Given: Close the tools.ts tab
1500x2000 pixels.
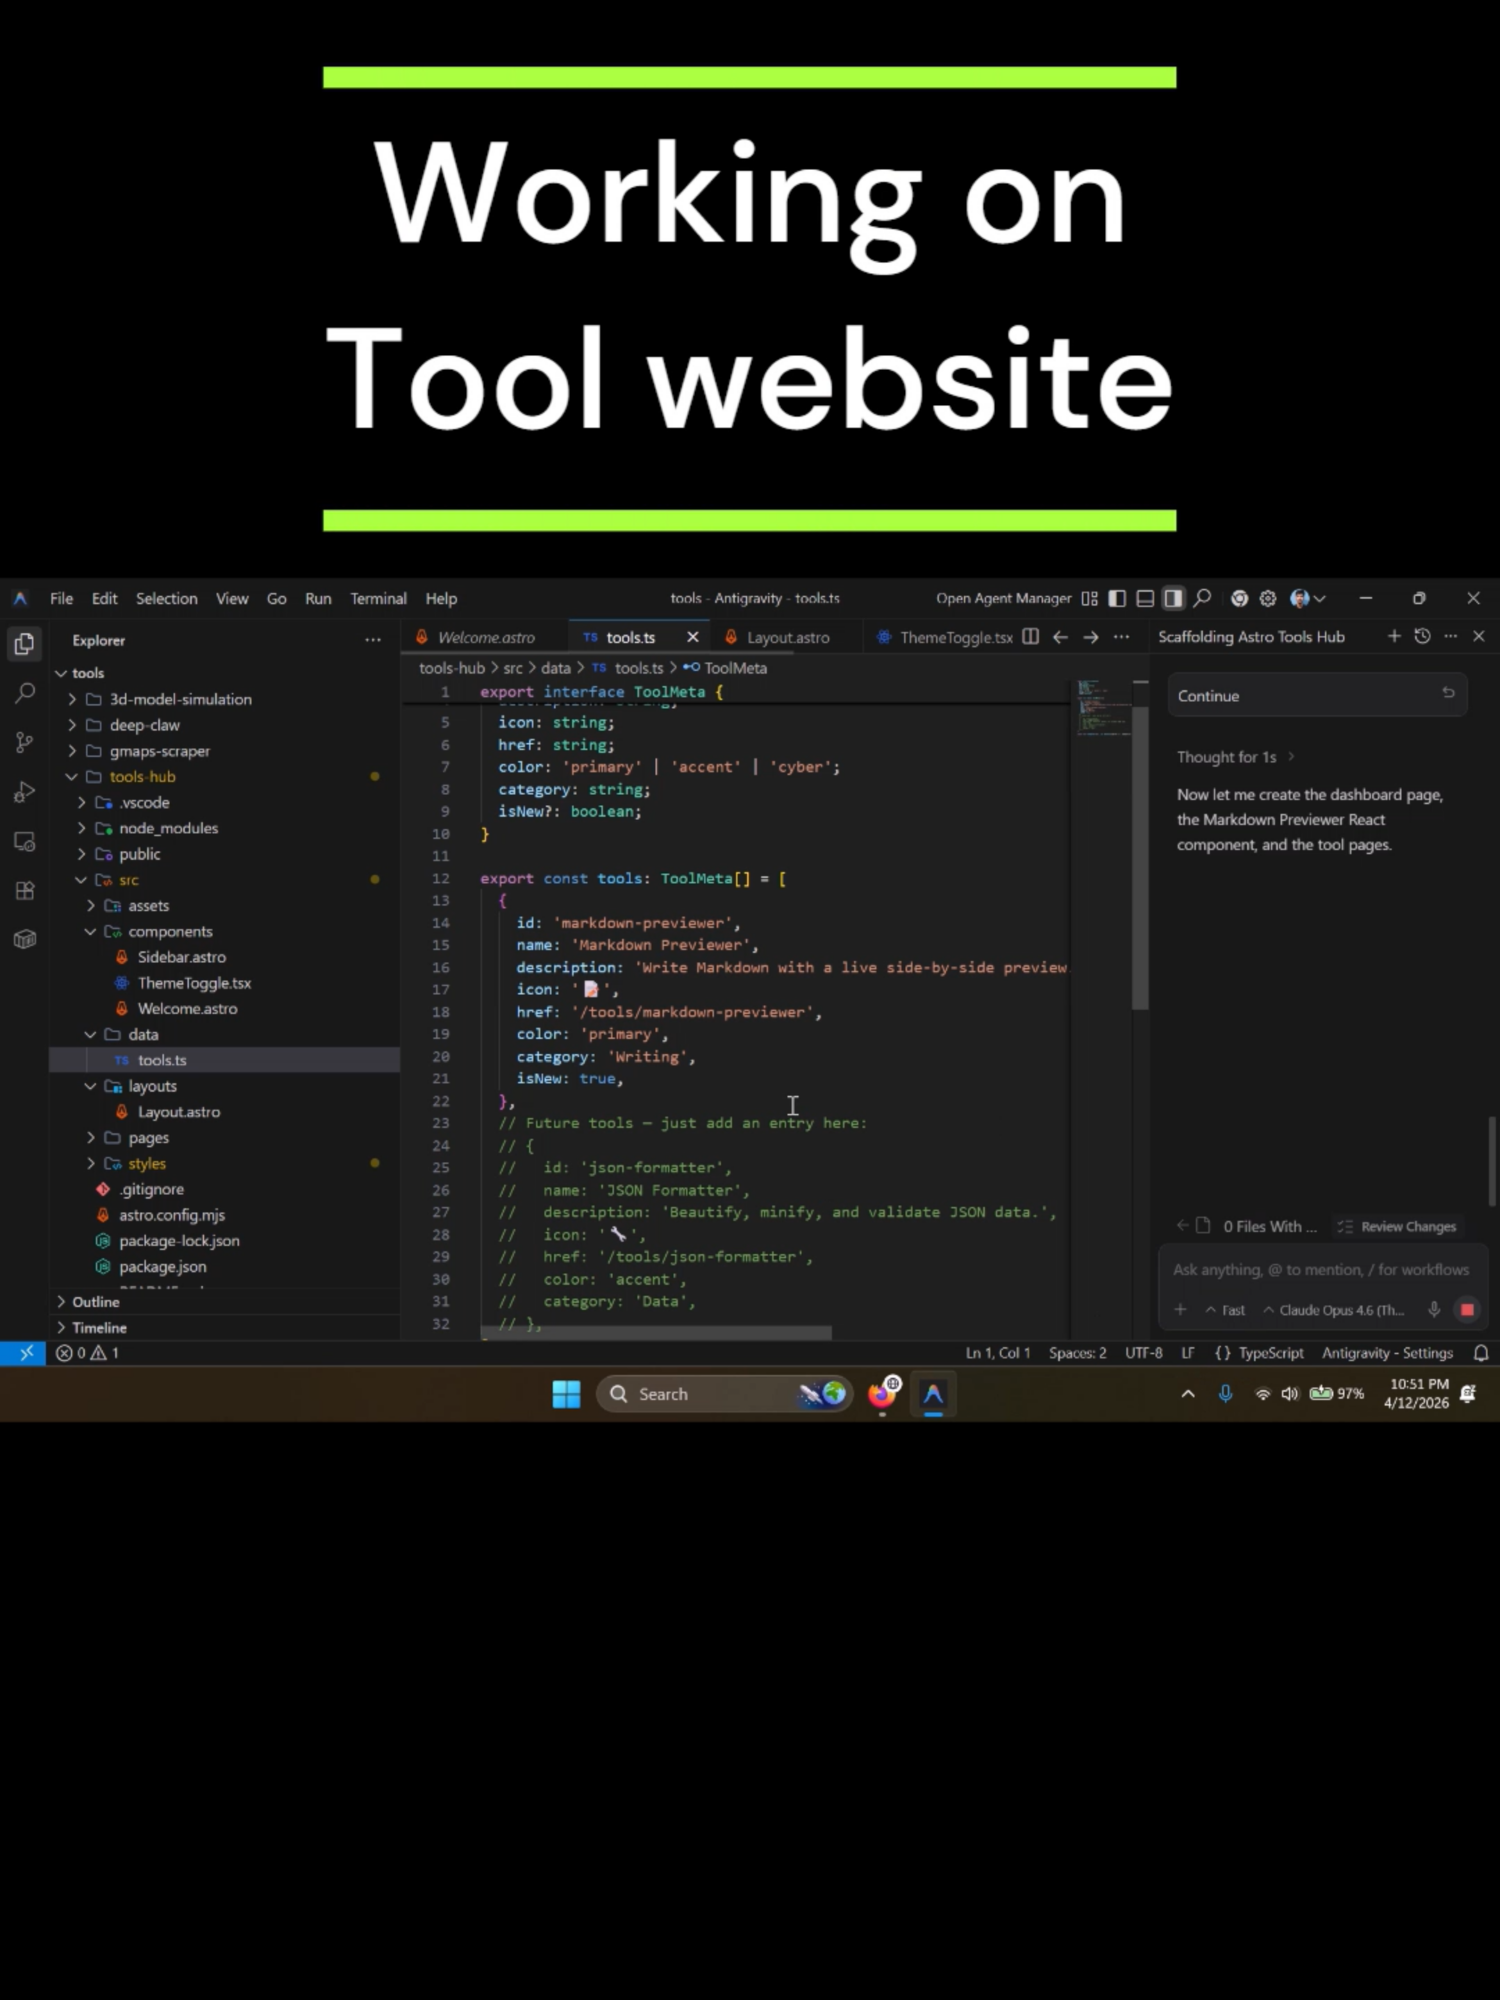Looking at the screenshot, I should 692,637.
